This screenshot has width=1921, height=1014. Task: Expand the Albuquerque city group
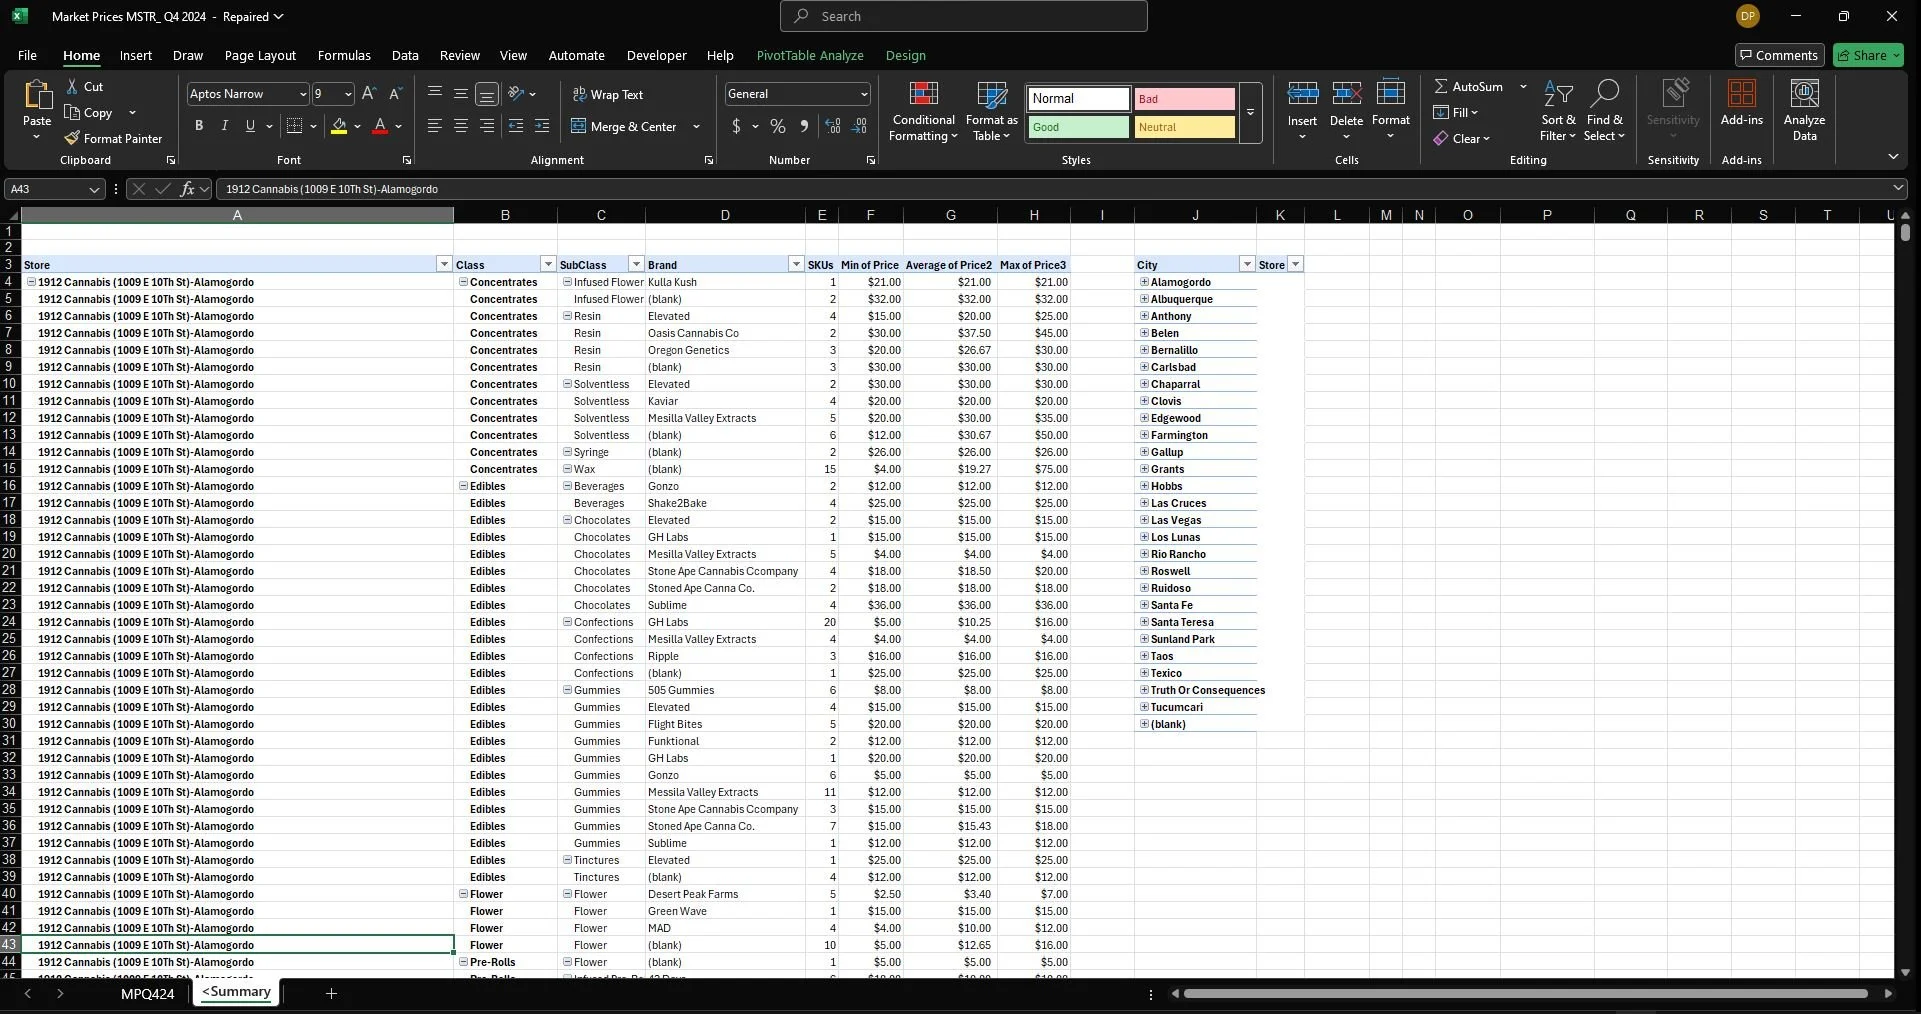1144,299
